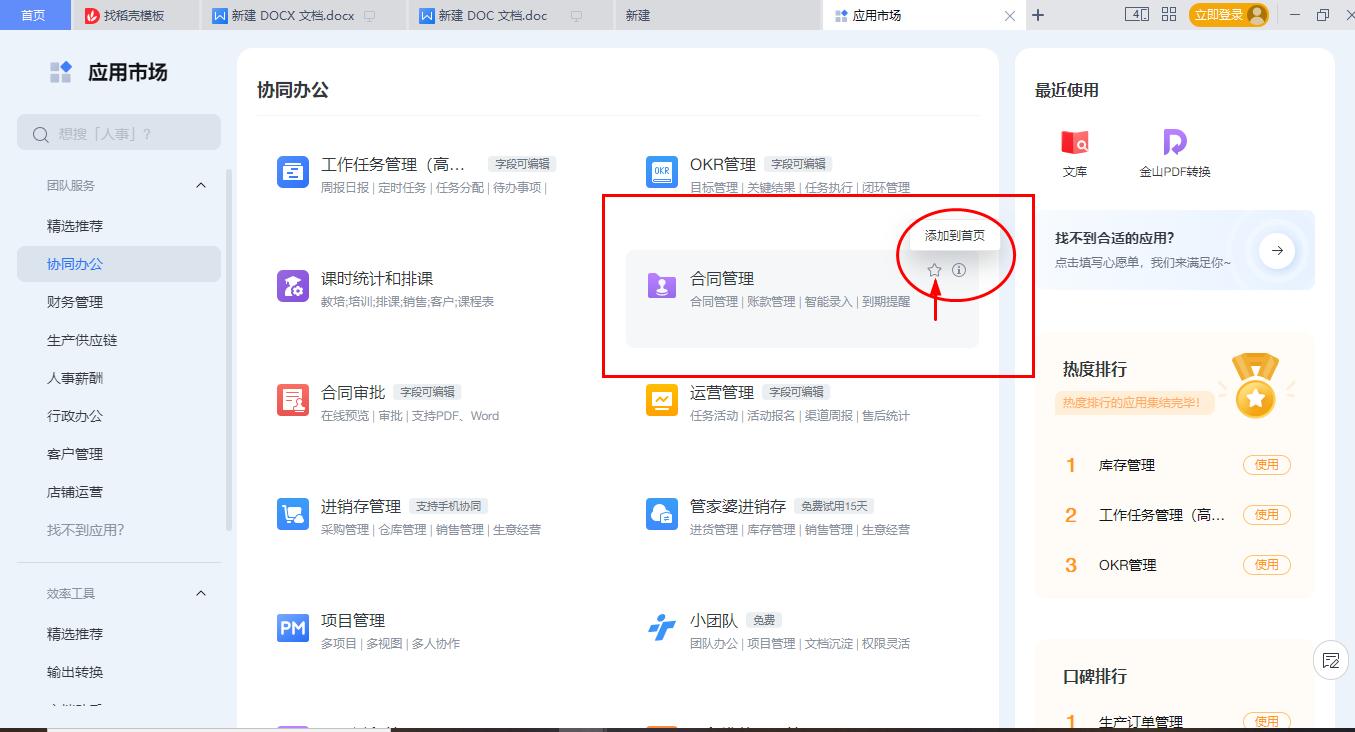The image size is (1355, 732).
Task: Open the 项目管理 PM icon
Action: tap(292, 628)
